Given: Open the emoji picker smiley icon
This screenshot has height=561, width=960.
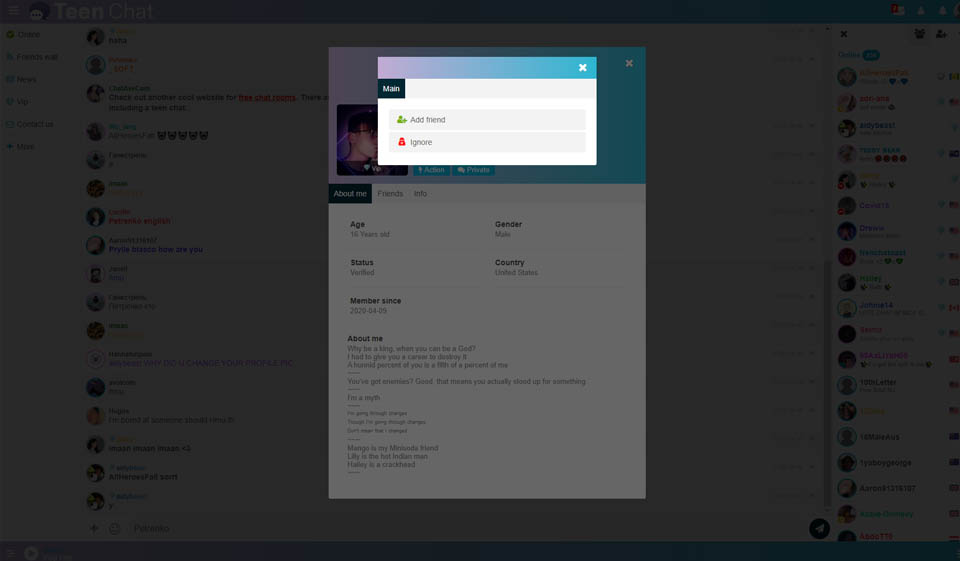Looking at the screenshot, I should click(114, 528).
